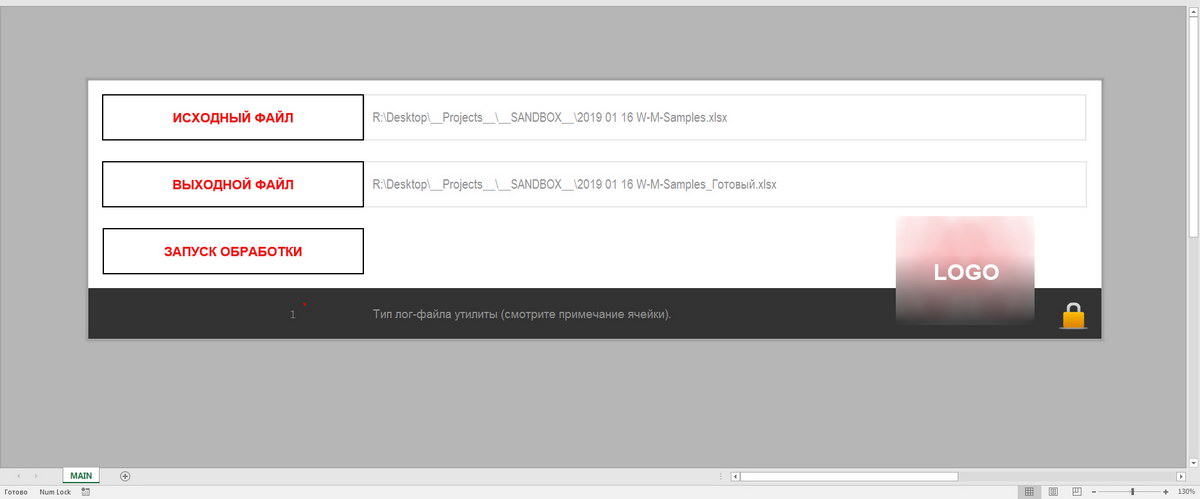Click the vertical scrollbar thumb
This screenshot has height=499, width=1200.
pos(1193,126)
